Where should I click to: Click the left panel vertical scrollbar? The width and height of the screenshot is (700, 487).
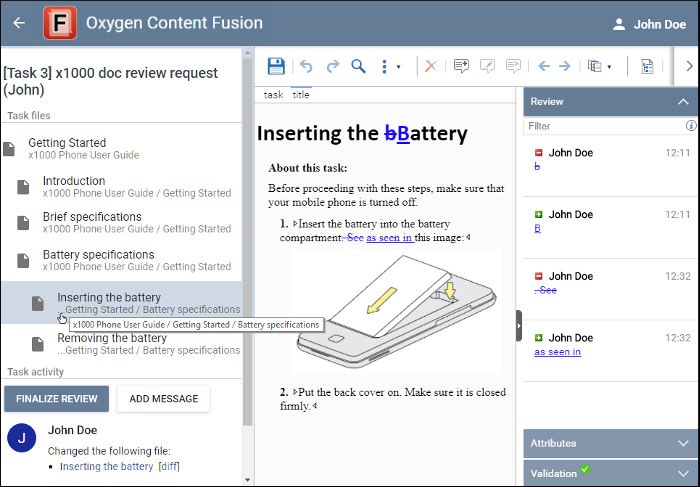coord(248,241)
